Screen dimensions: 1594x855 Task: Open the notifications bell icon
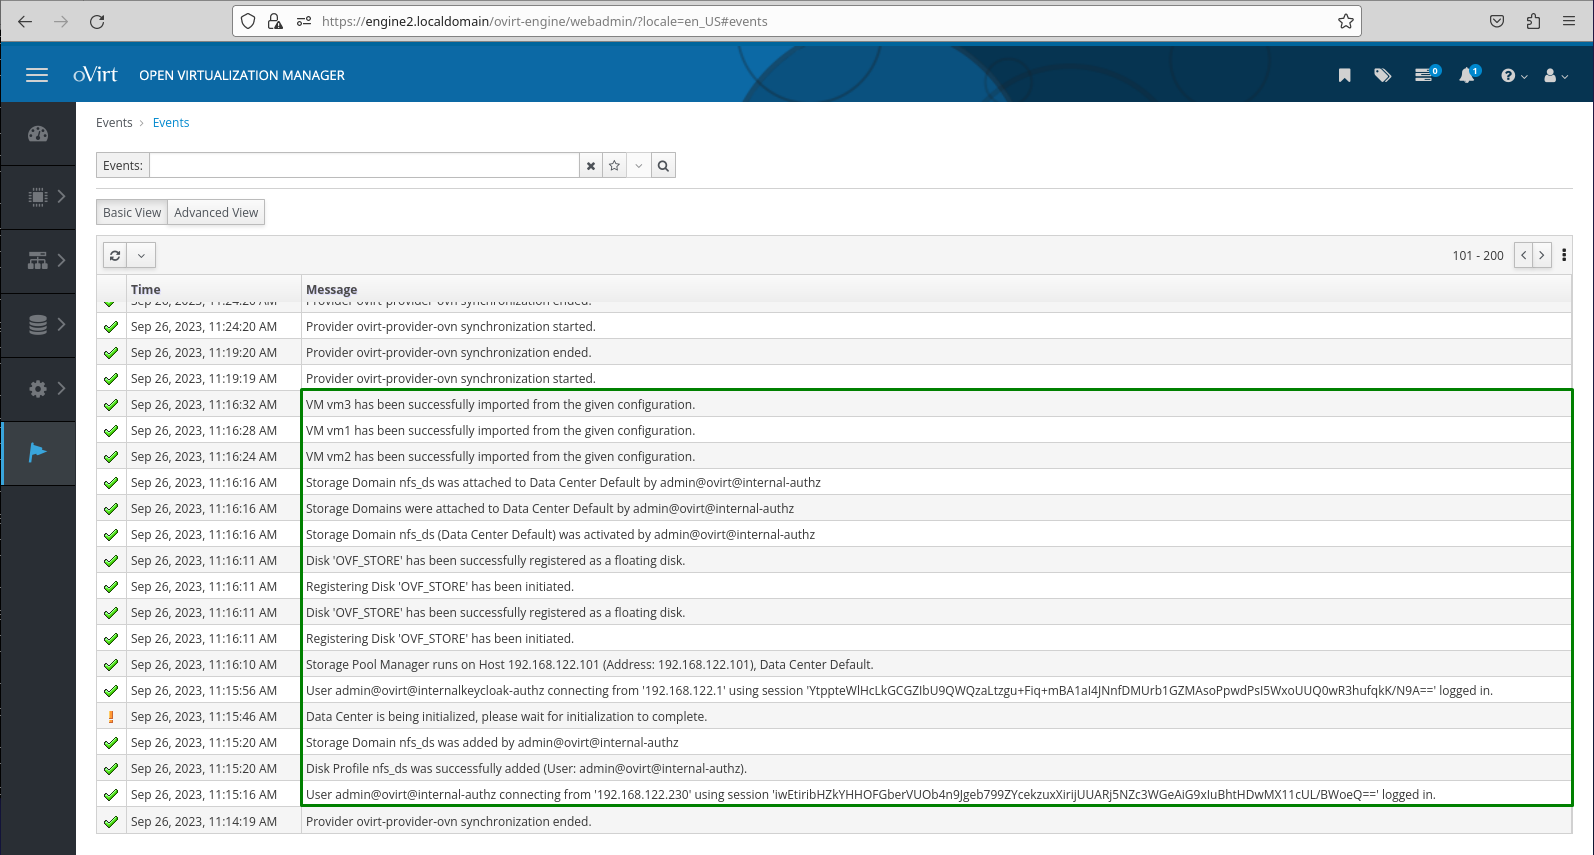(x=1466, y=75)
